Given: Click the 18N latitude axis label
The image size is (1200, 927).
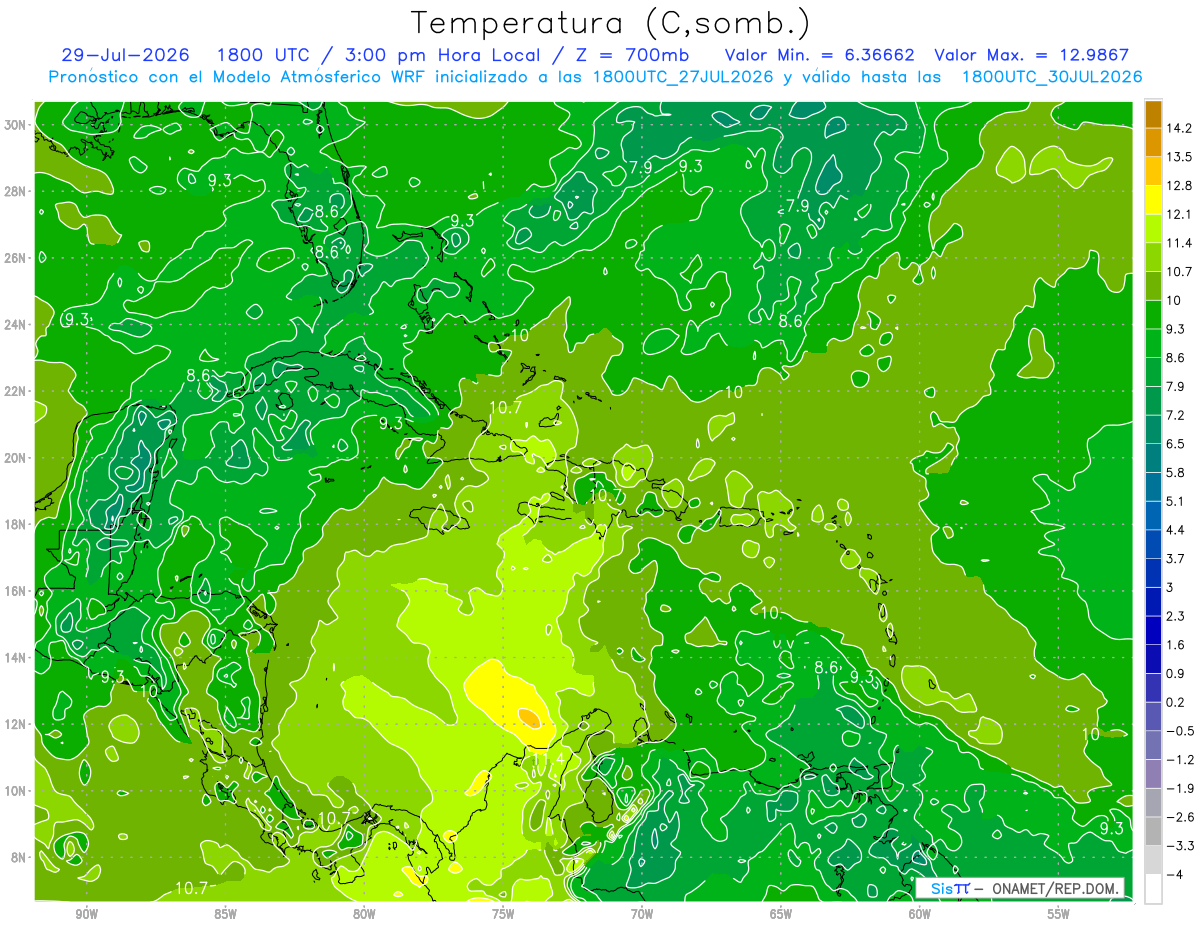Looking at the screenshot, I should (15, 524).
